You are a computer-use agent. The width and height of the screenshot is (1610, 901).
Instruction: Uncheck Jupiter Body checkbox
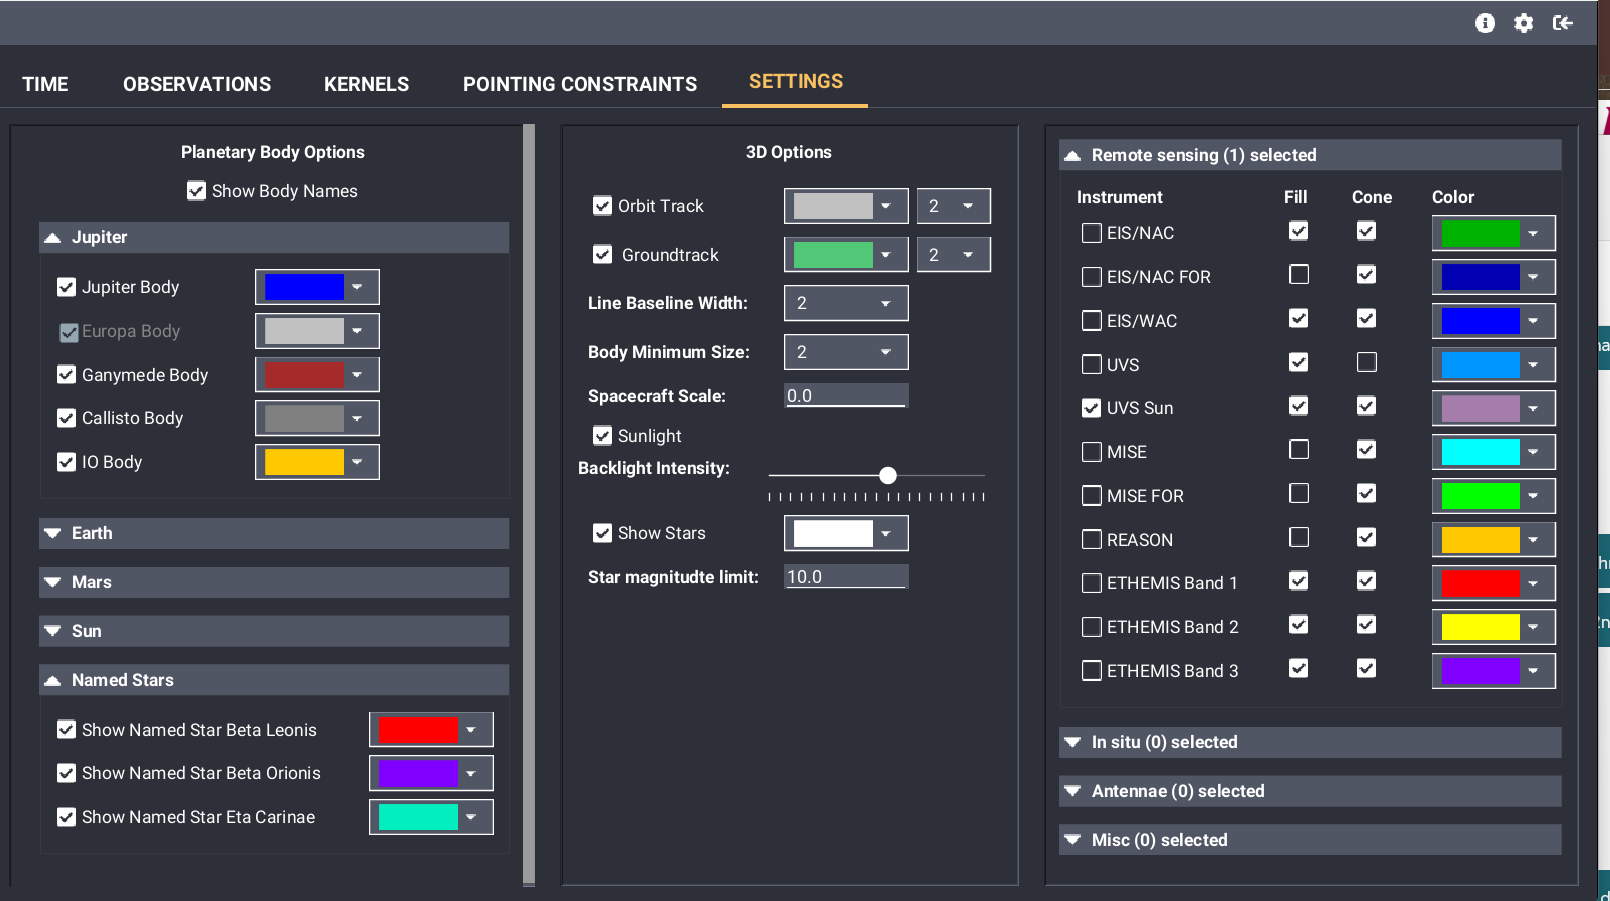click(x=66, y=287)
